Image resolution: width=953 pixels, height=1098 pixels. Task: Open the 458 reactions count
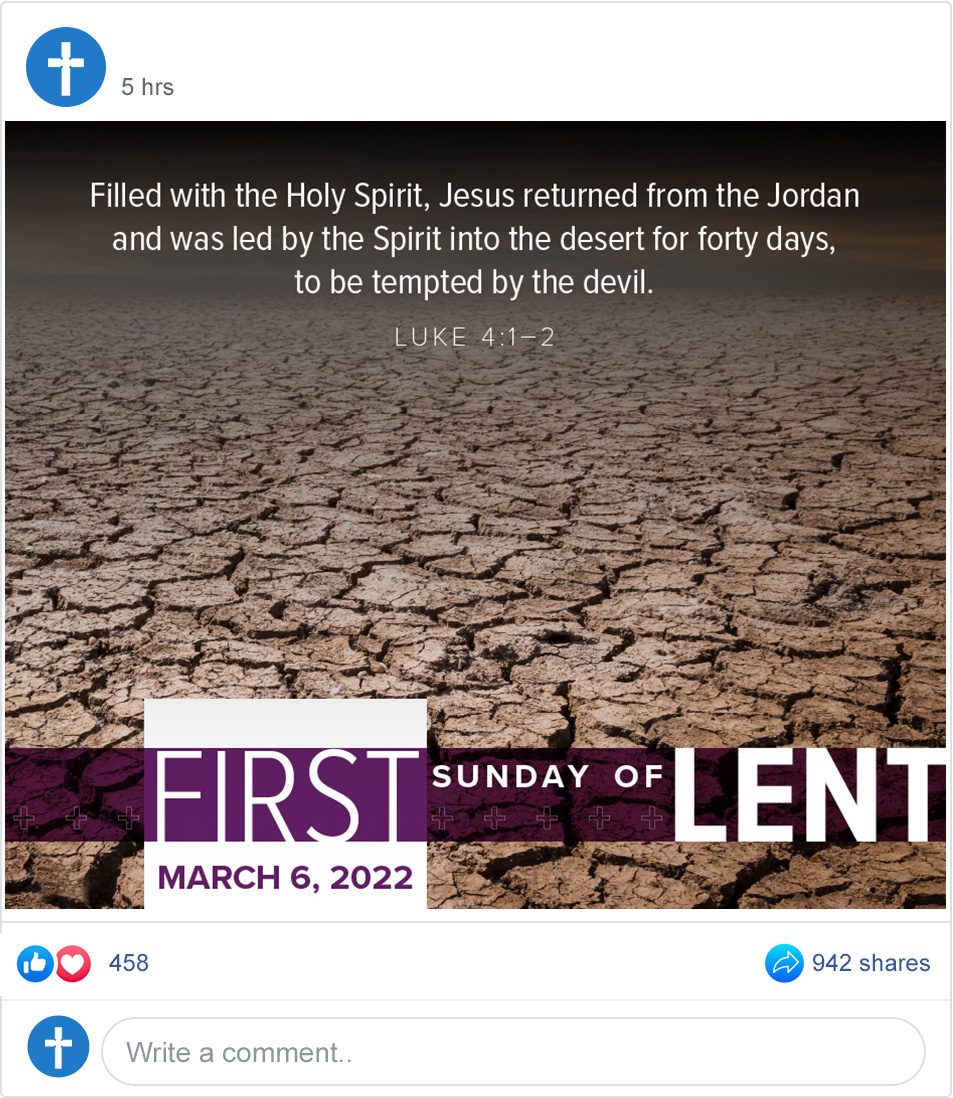coord(128,963)
